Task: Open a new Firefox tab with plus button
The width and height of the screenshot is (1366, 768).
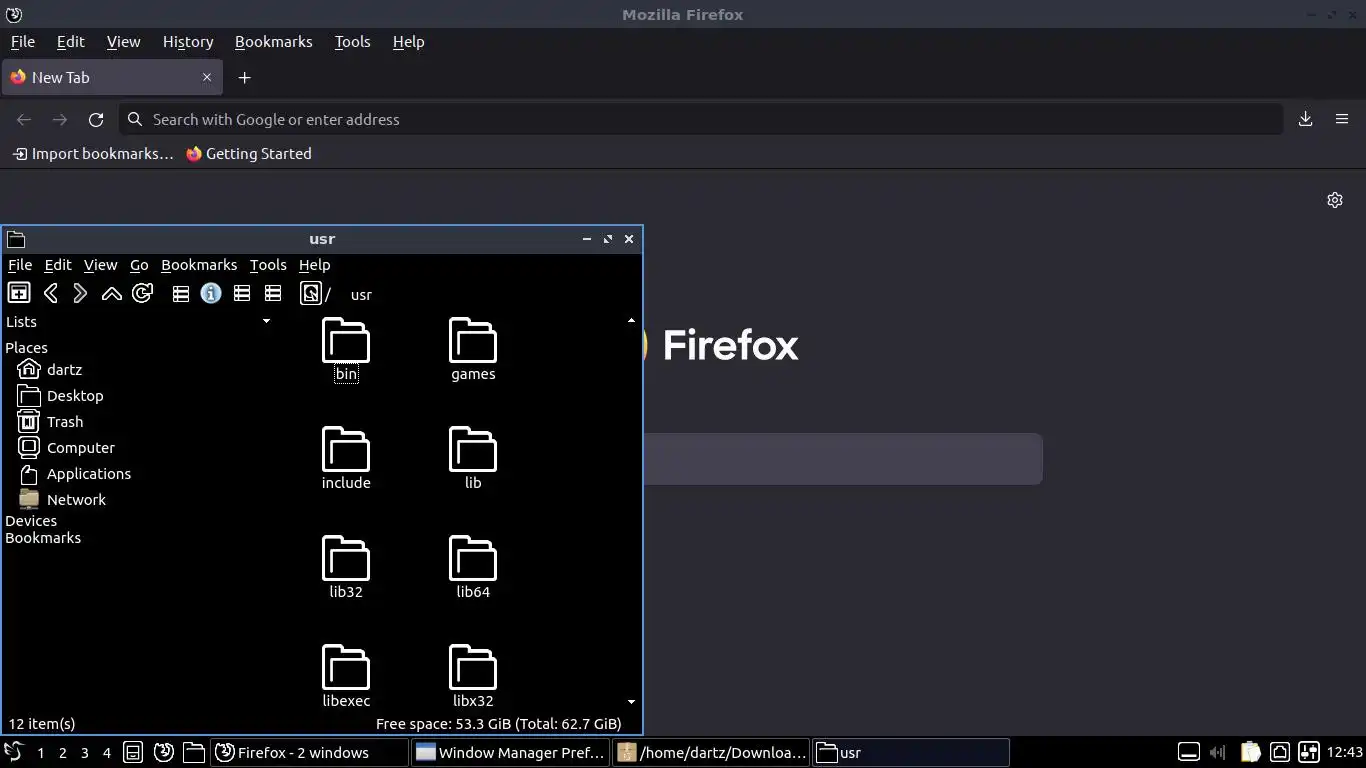Action: pyautogui.click(x=244, y=77)
